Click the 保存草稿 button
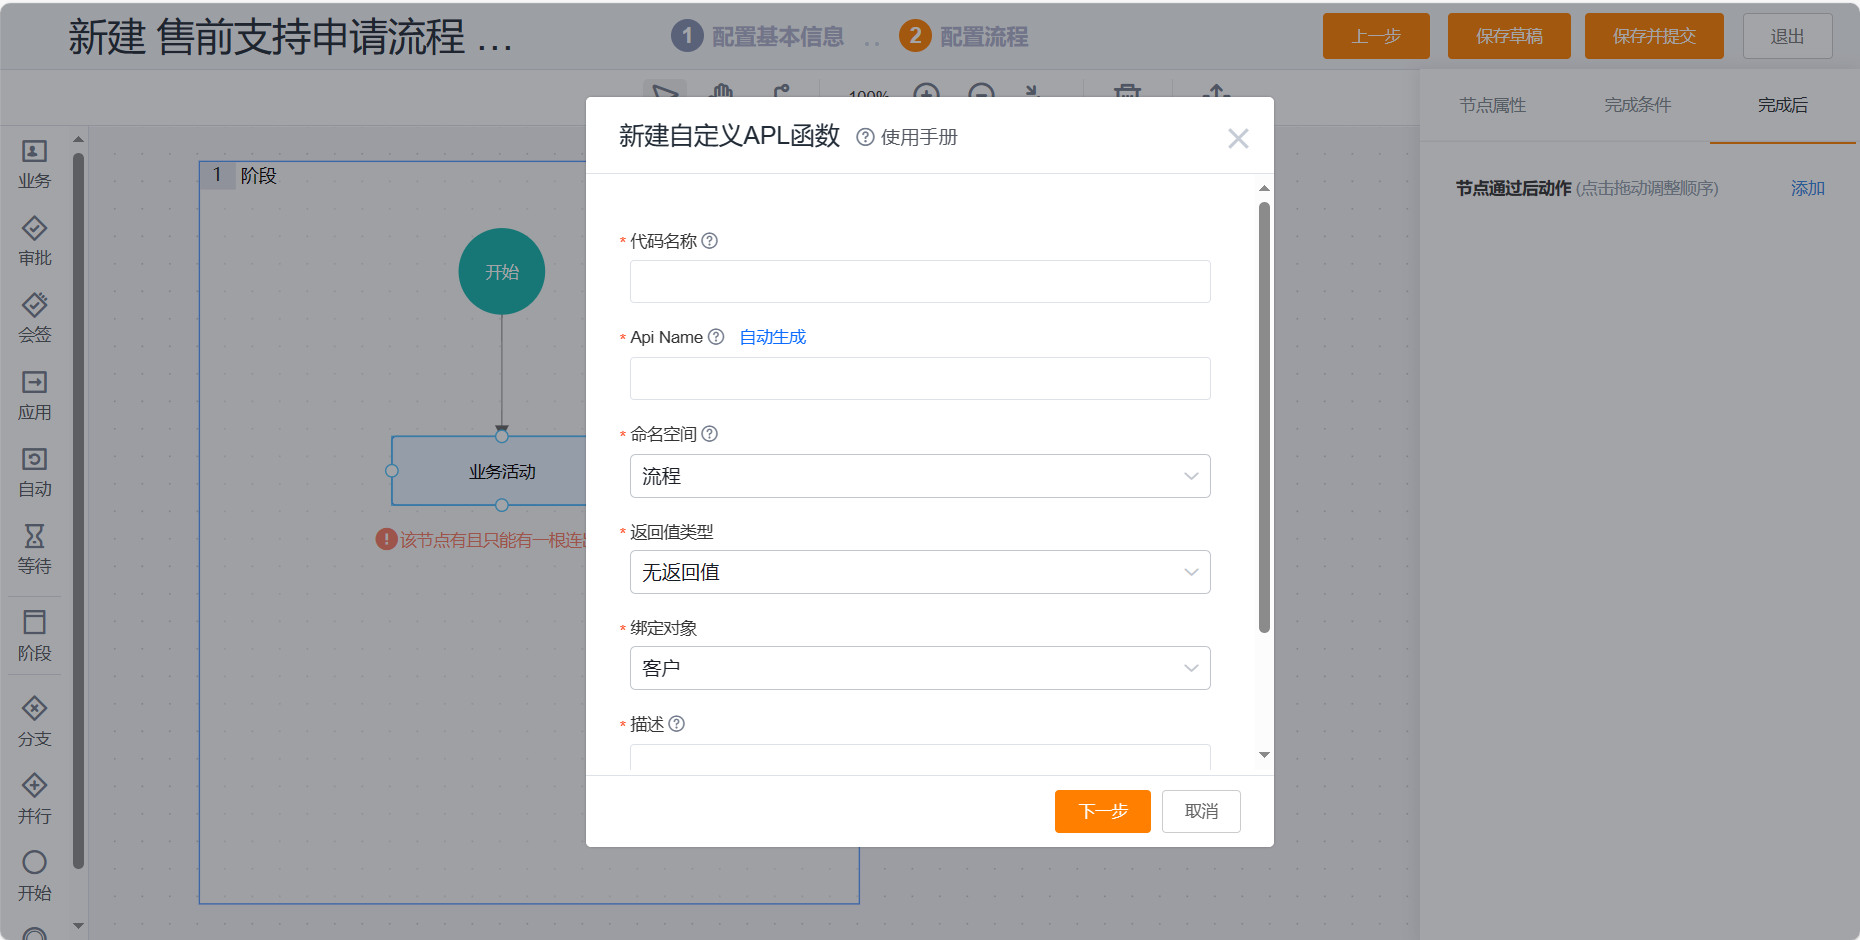The width and height of the screenshot is (1860, 940). coord(1509,36)
